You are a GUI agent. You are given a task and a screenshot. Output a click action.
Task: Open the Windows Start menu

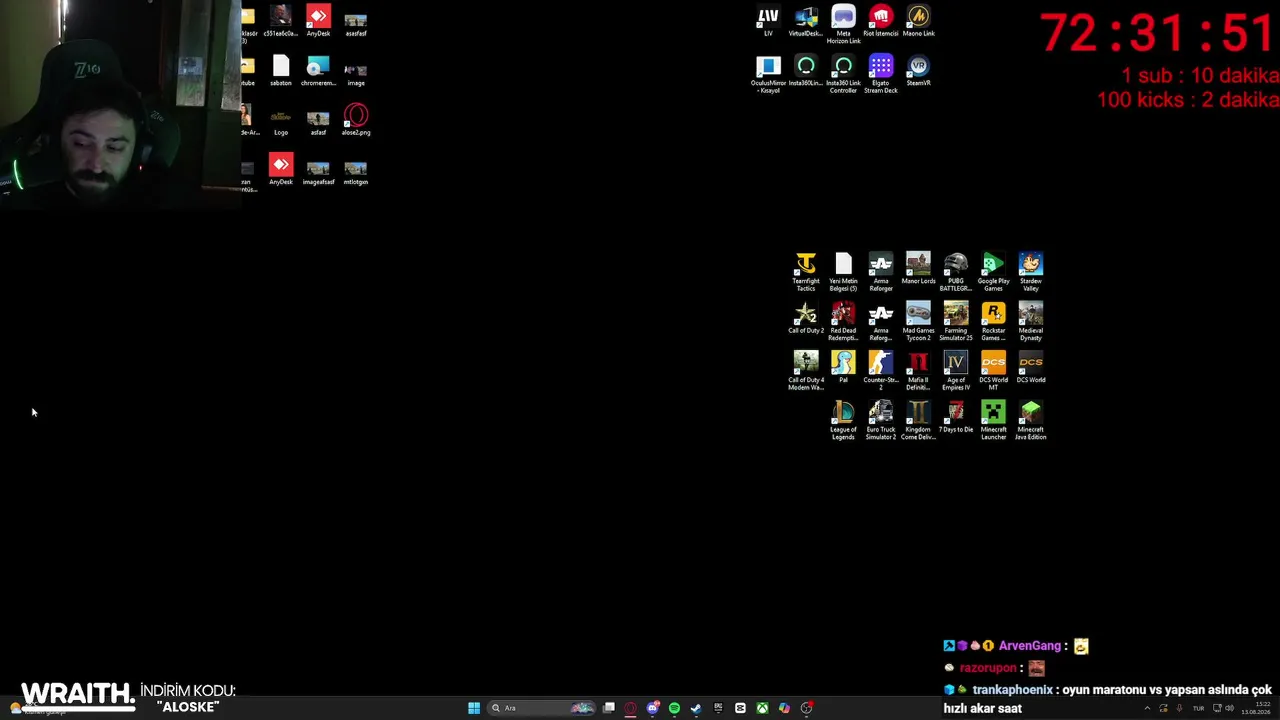pos(474,708)
